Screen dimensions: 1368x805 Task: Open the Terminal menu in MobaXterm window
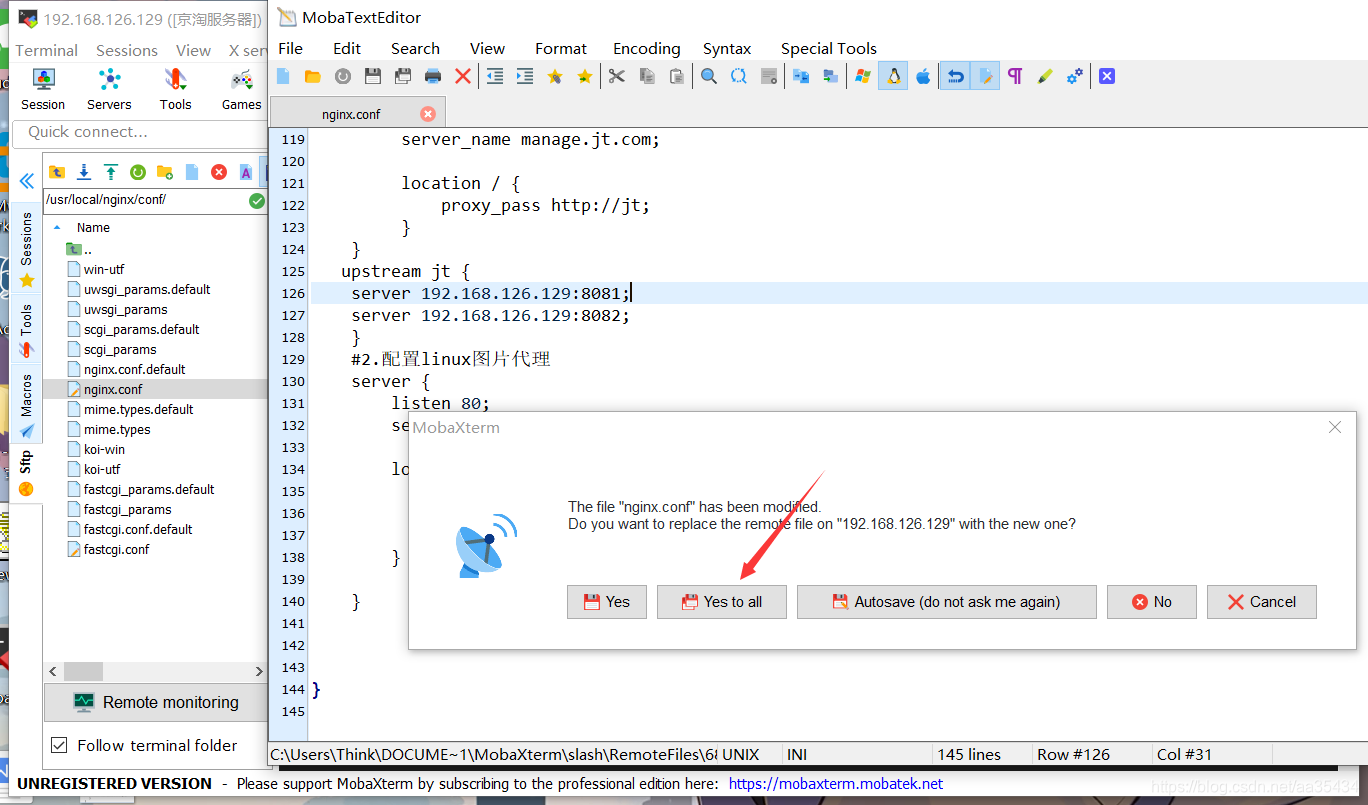tap(46, 50)
